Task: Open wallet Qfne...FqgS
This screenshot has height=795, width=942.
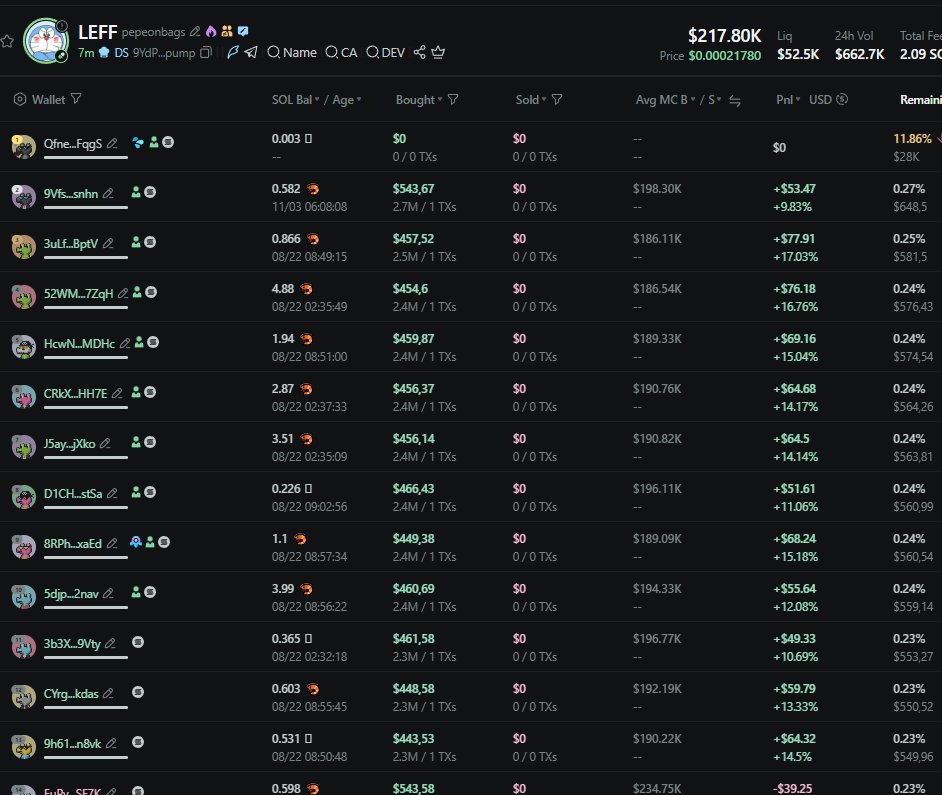Action: (x=73, y=144)
